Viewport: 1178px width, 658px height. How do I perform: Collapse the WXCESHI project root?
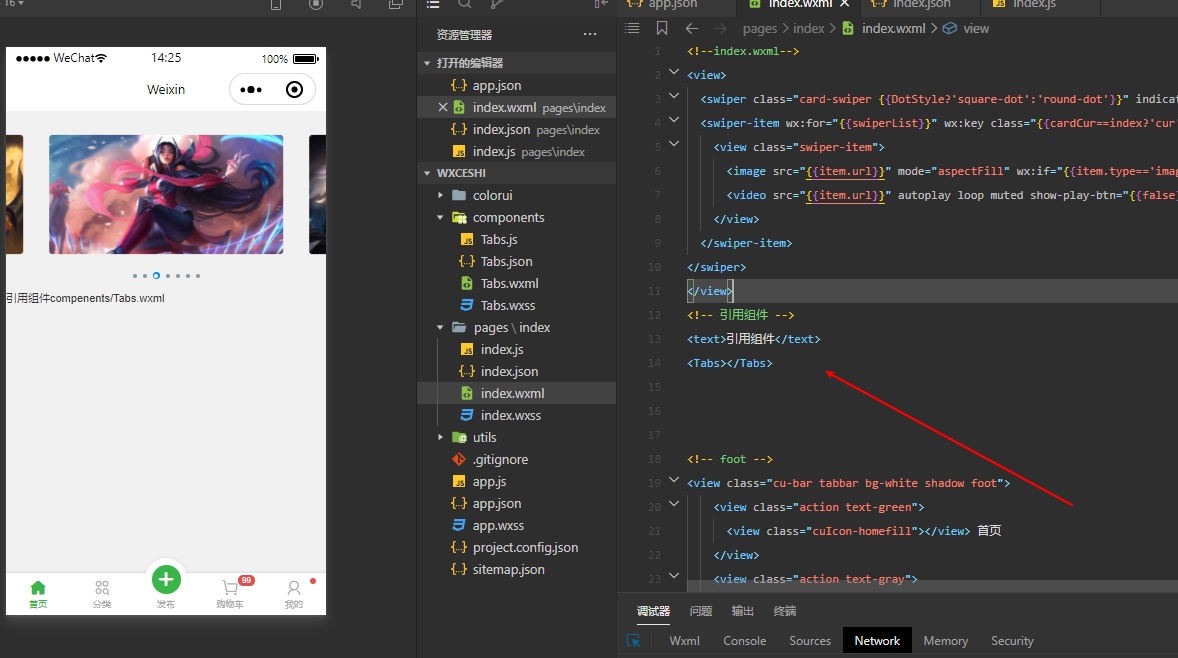pyautogui.click(x=427, y=173)
